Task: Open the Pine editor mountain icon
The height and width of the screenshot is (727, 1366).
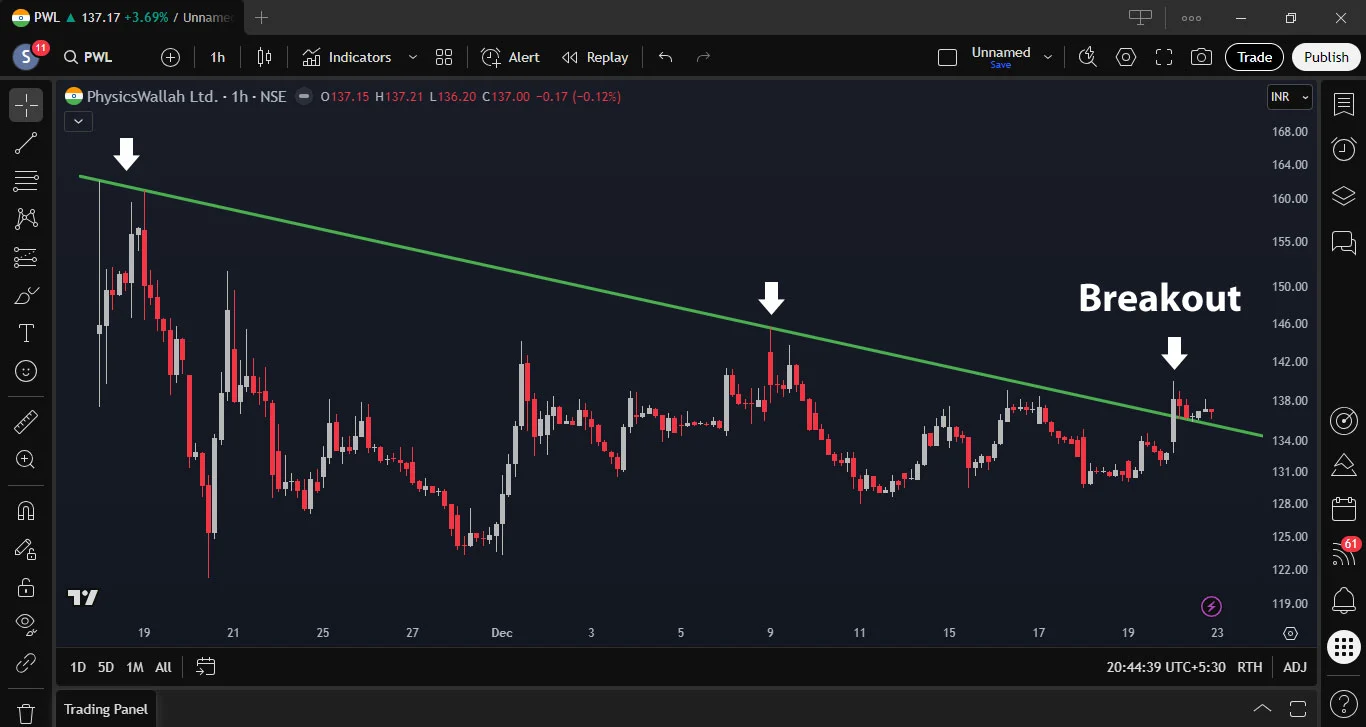Action: (1344, 464)
